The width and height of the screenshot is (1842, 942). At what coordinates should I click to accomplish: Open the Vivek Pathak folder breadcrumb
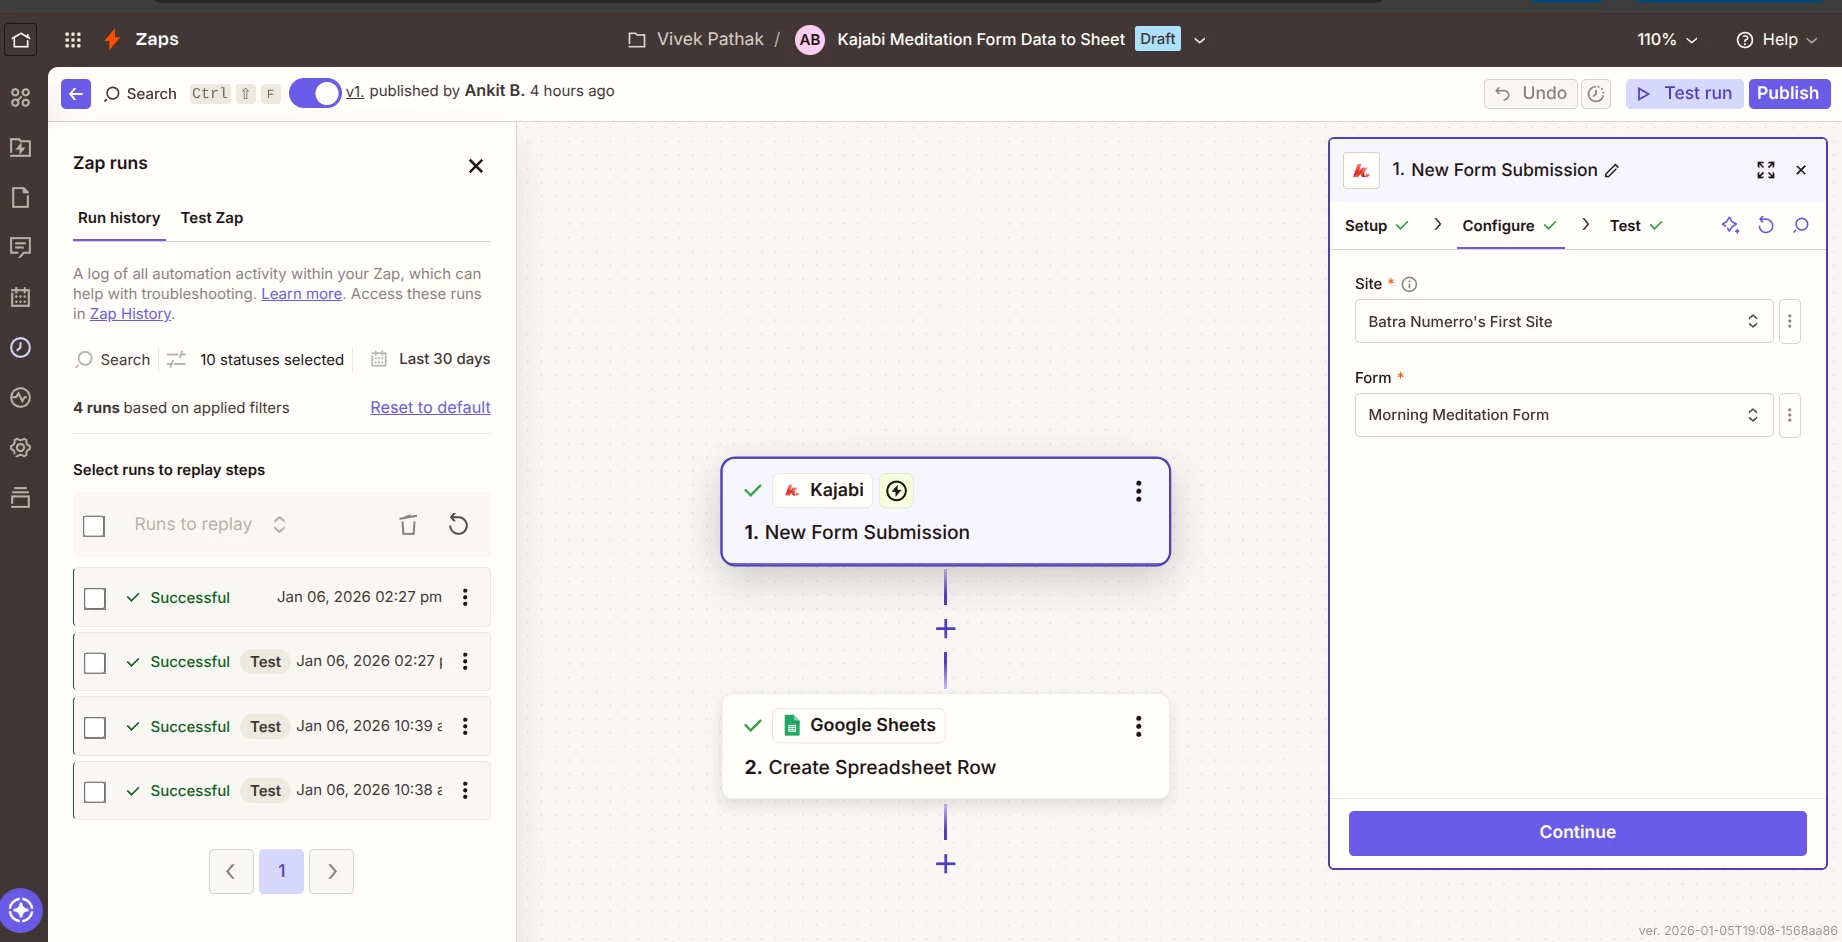tap(696, 40)
